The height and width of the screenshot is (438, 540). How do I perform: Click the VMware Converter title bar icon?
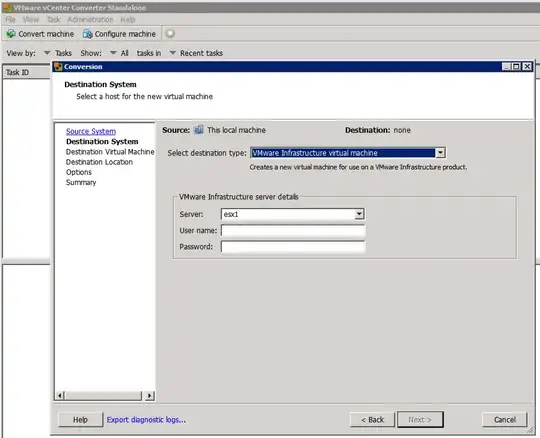(x=7, y=7)
